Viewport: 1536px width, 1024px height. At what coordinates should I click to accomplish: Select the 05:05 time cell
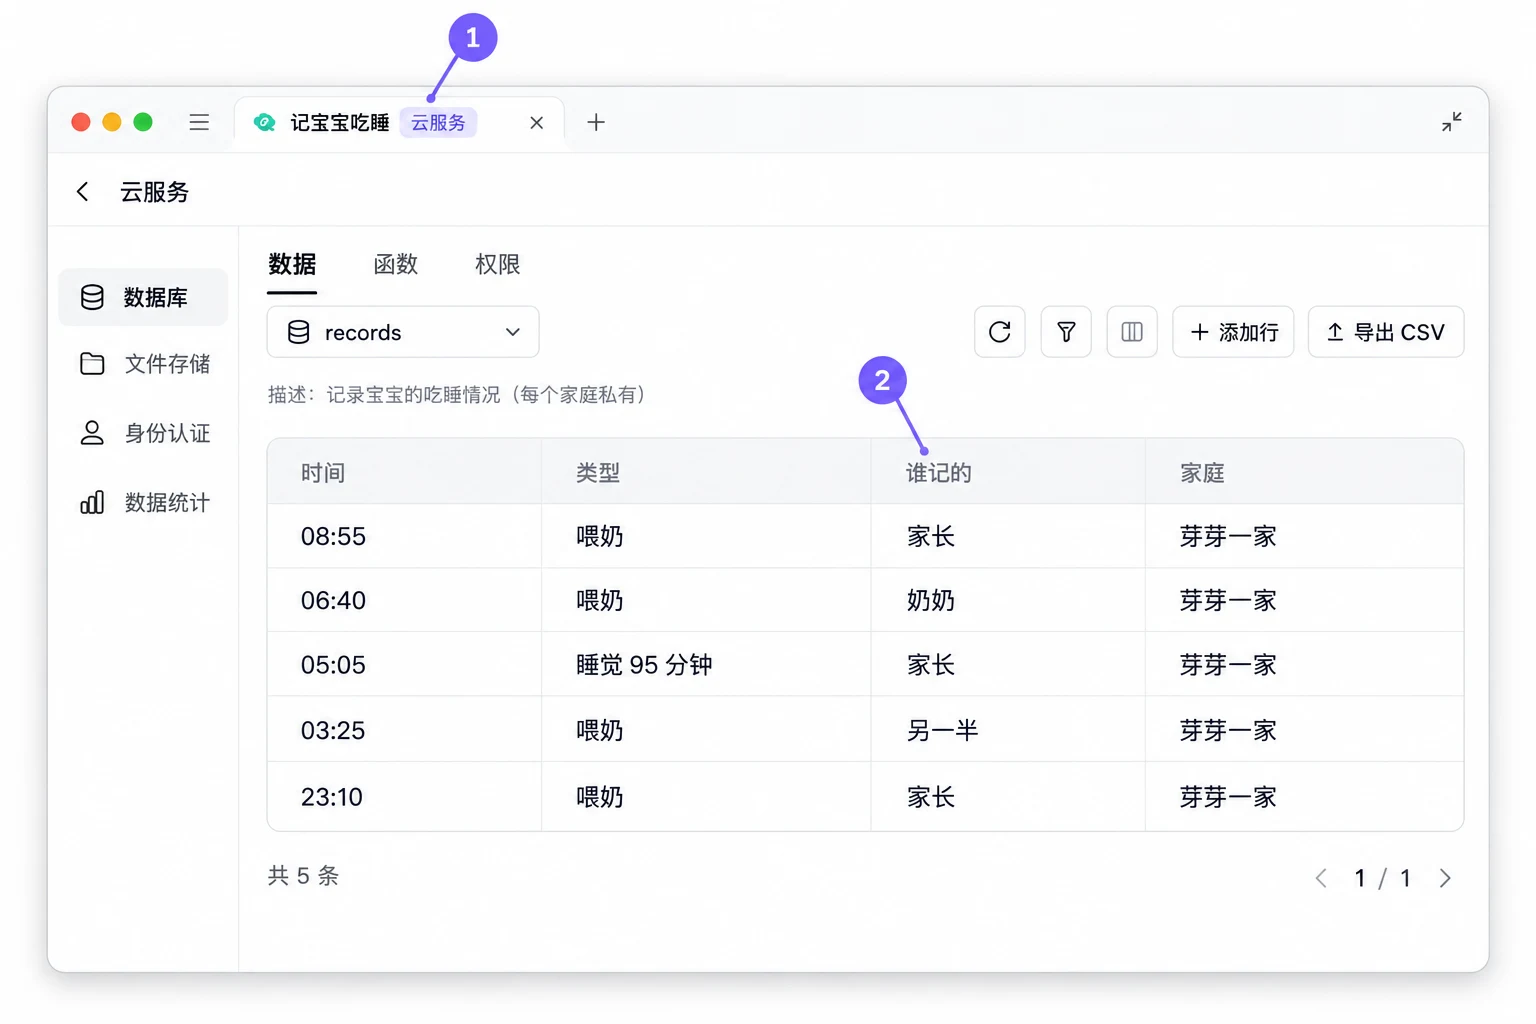[404, 665]
